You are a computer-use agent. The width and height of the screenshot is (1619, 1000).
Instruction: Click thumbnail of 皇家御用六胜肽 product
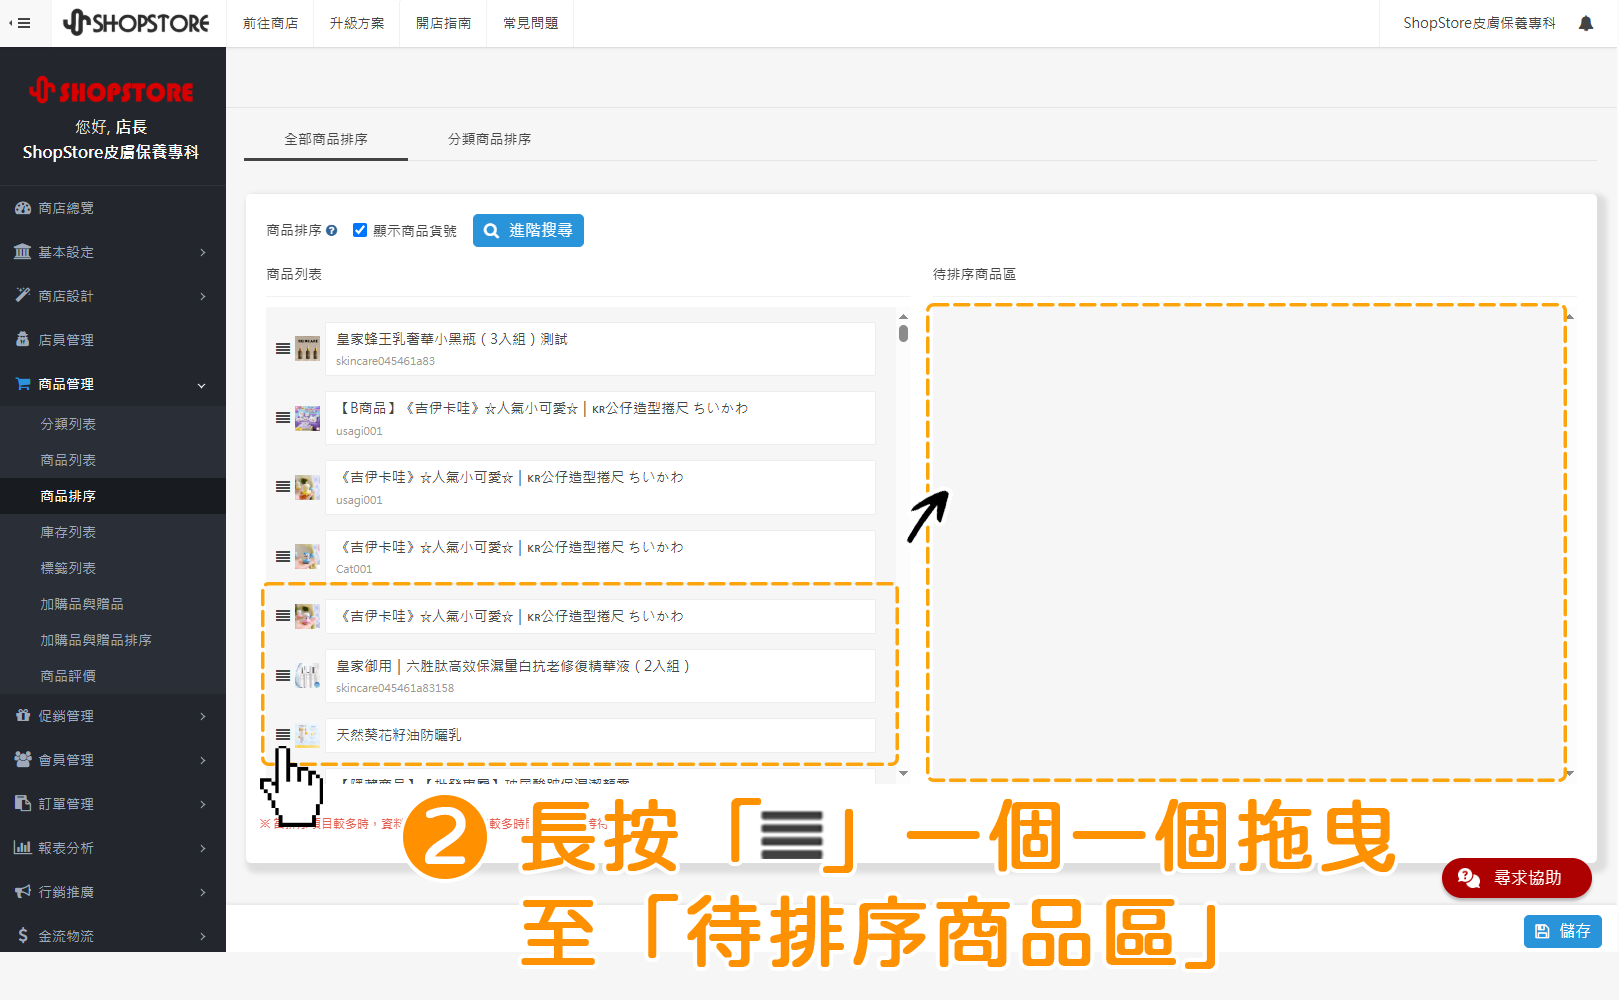pyautogui.click(x=308, y=676)
